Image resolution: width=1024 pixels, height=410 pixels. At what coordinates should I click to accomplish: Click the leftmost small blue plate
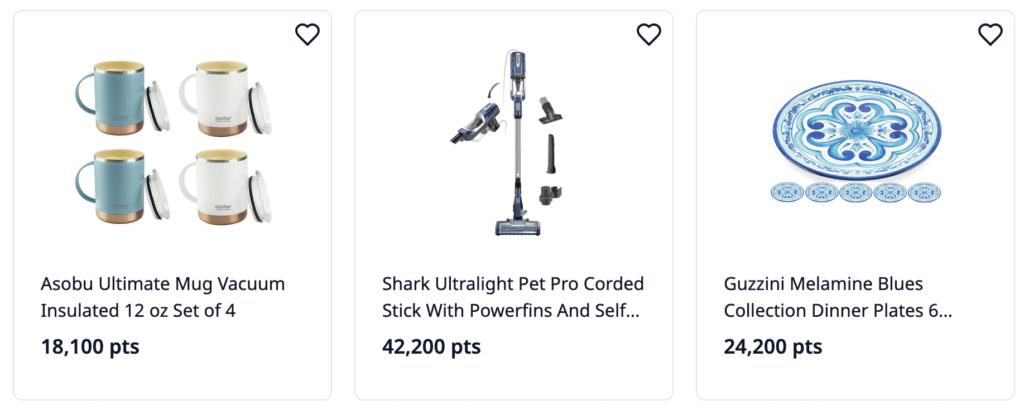786,191
